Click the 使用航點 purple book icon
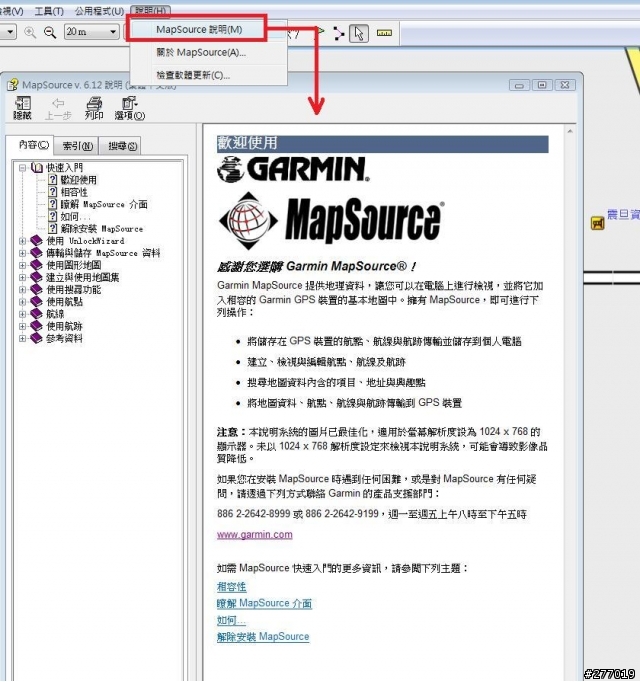640x682 pixels. [x=37, y=301]
